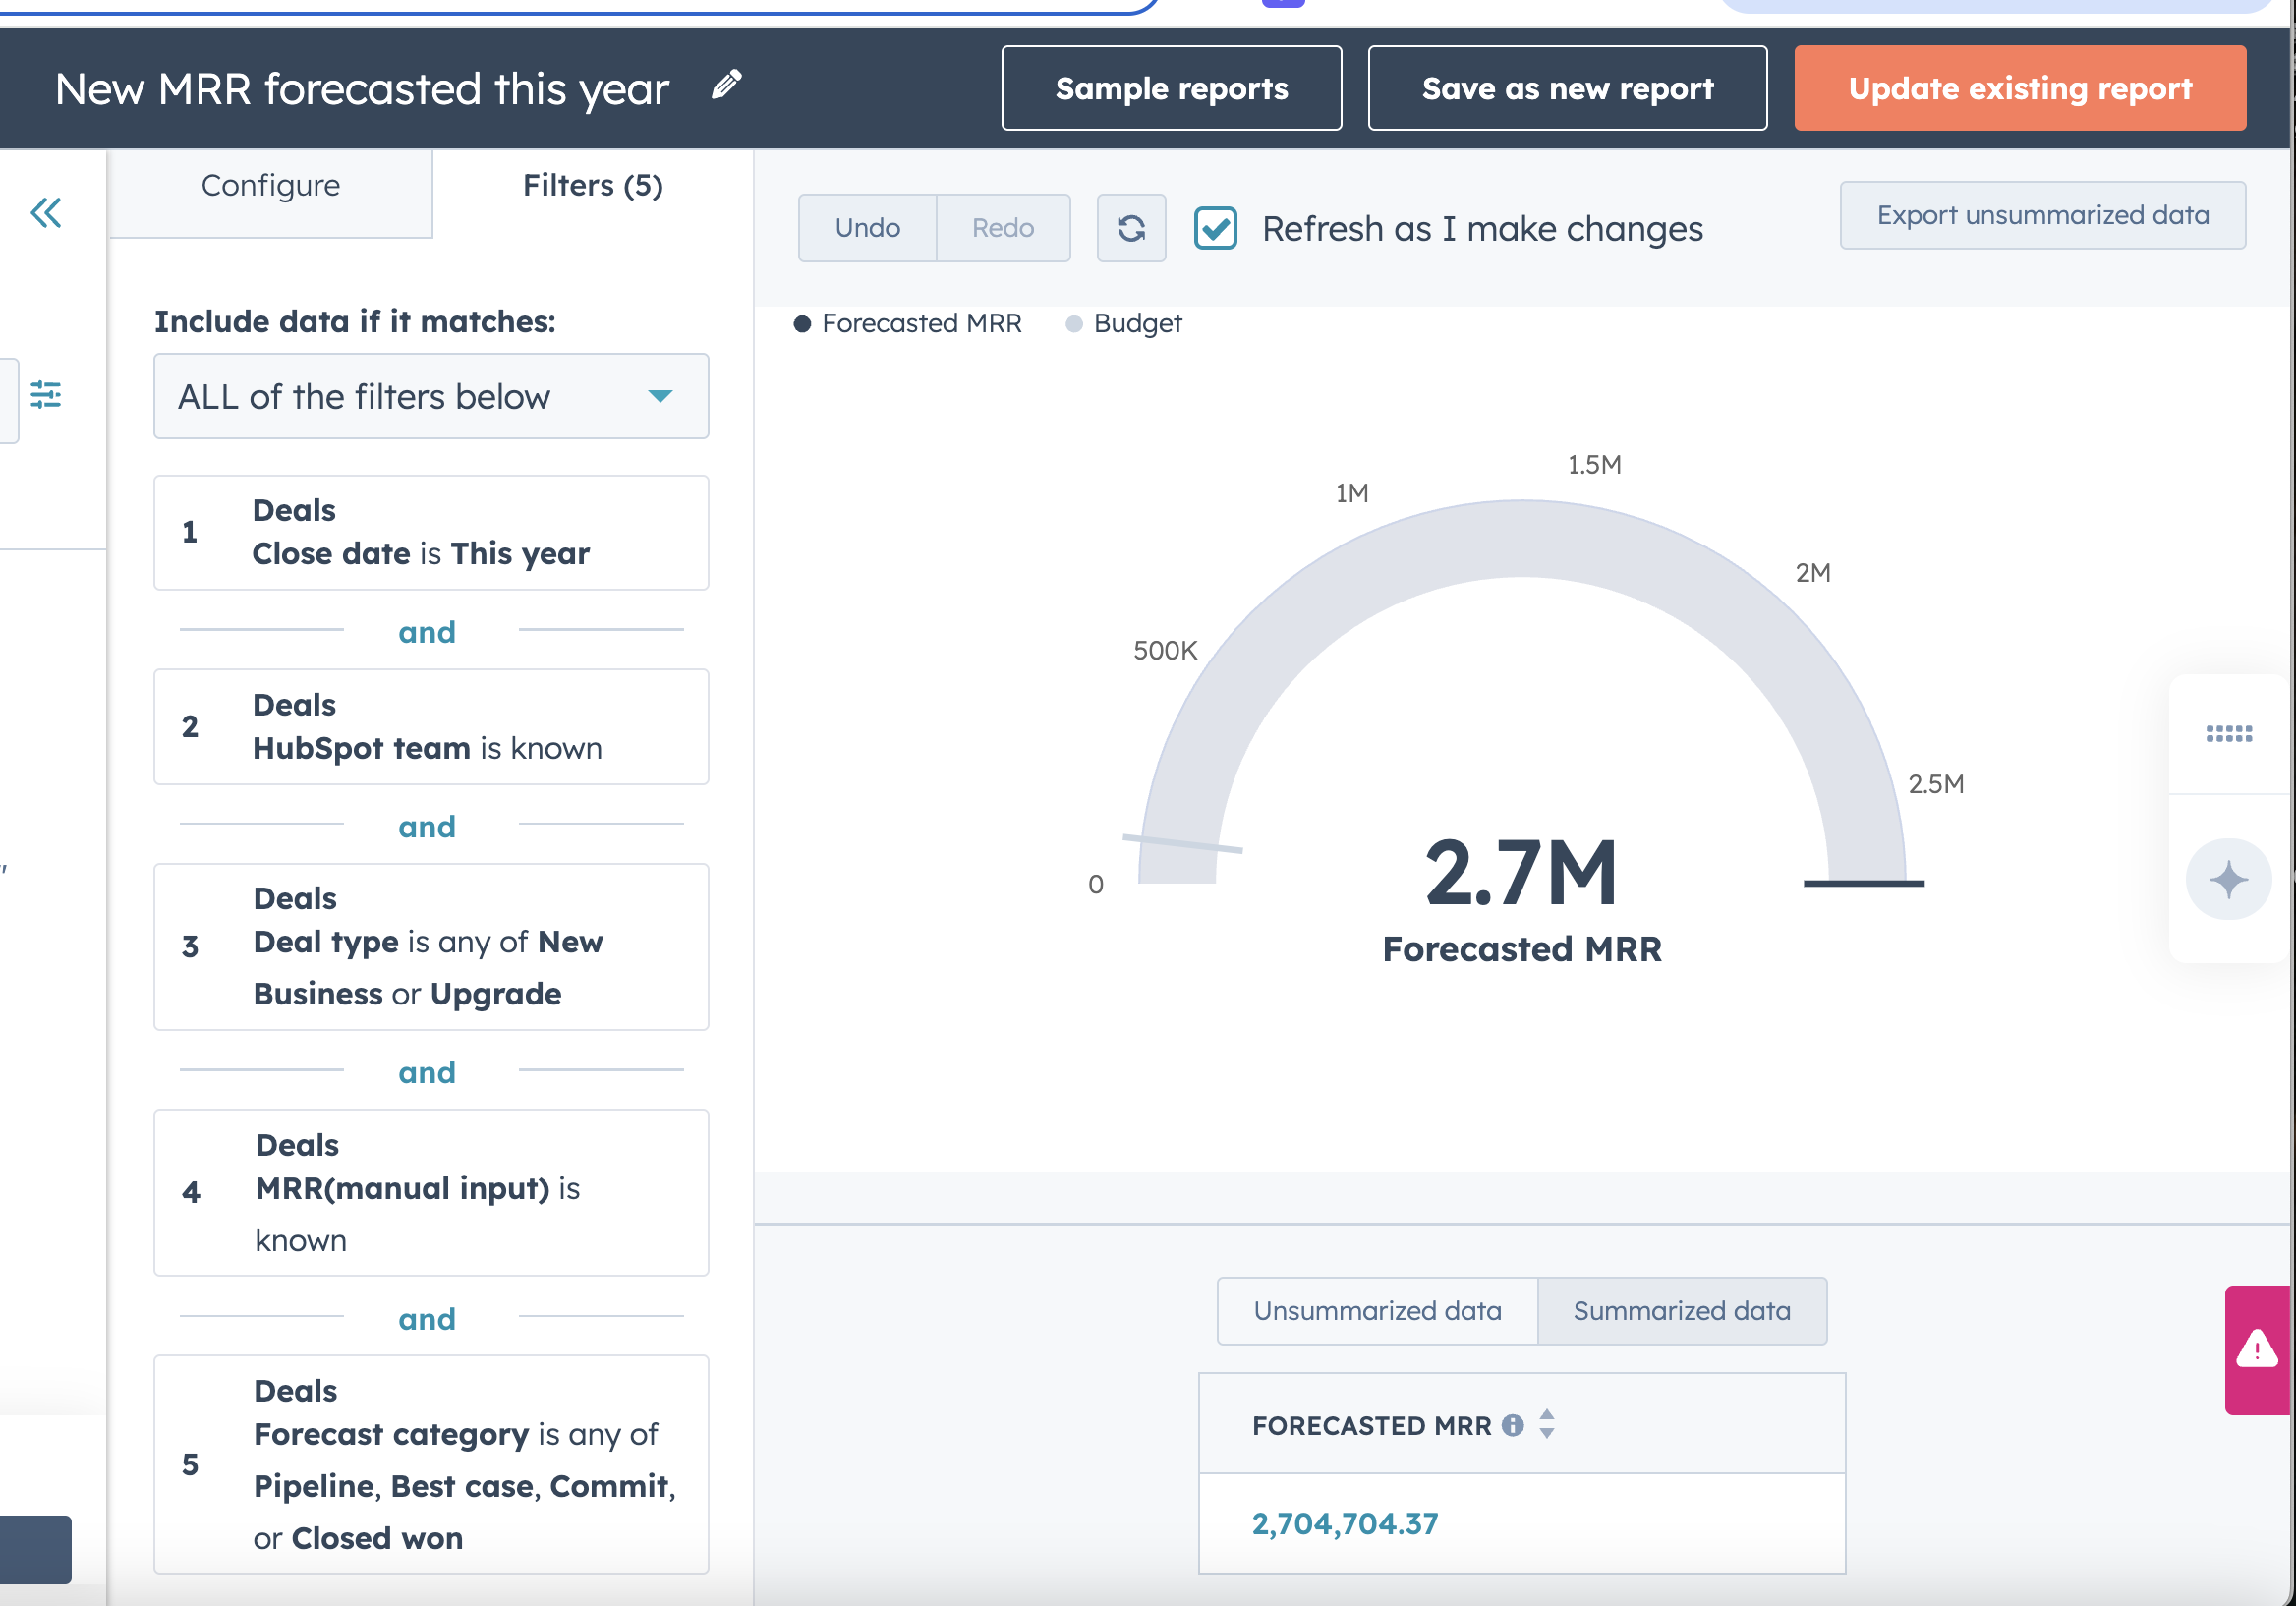Click the circular refresh icon button
The height and width of the screenshot is (1606, 2296).
coord(1131,229)
